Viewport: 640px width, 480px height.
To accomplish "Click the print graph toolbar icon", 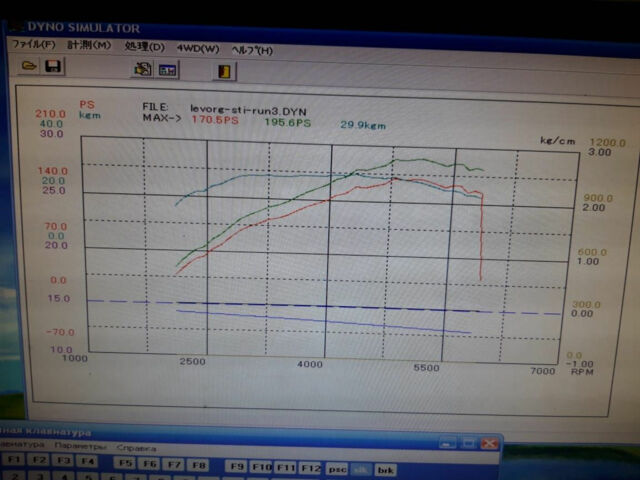I will 143,69.
